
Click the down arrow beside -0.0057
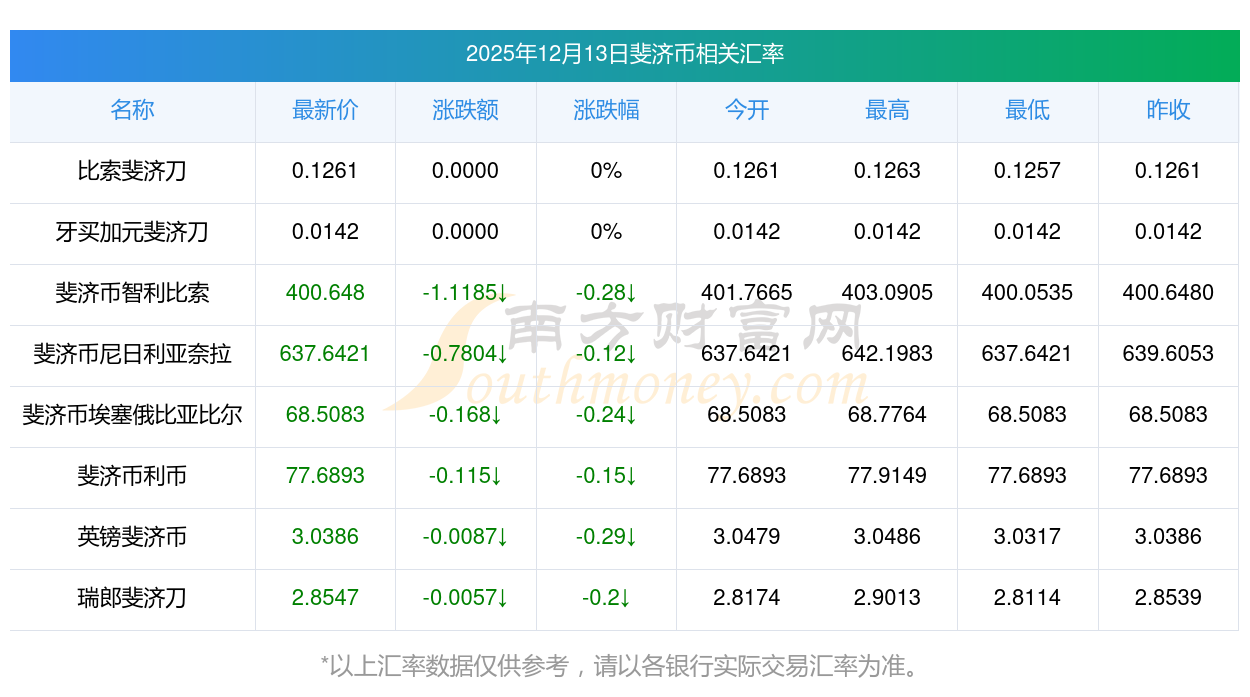click(x=502, y=598)
